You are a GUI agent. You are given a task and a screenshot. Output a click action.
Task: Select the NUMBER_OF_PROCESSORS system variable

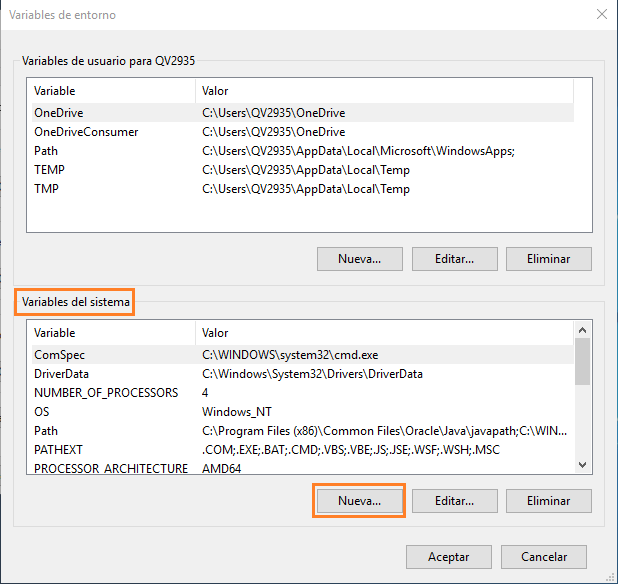point(106,393)
